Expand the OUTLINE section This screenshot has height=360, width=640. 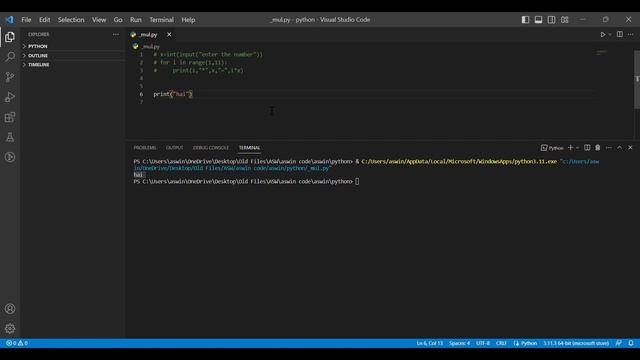click(38, 56)
